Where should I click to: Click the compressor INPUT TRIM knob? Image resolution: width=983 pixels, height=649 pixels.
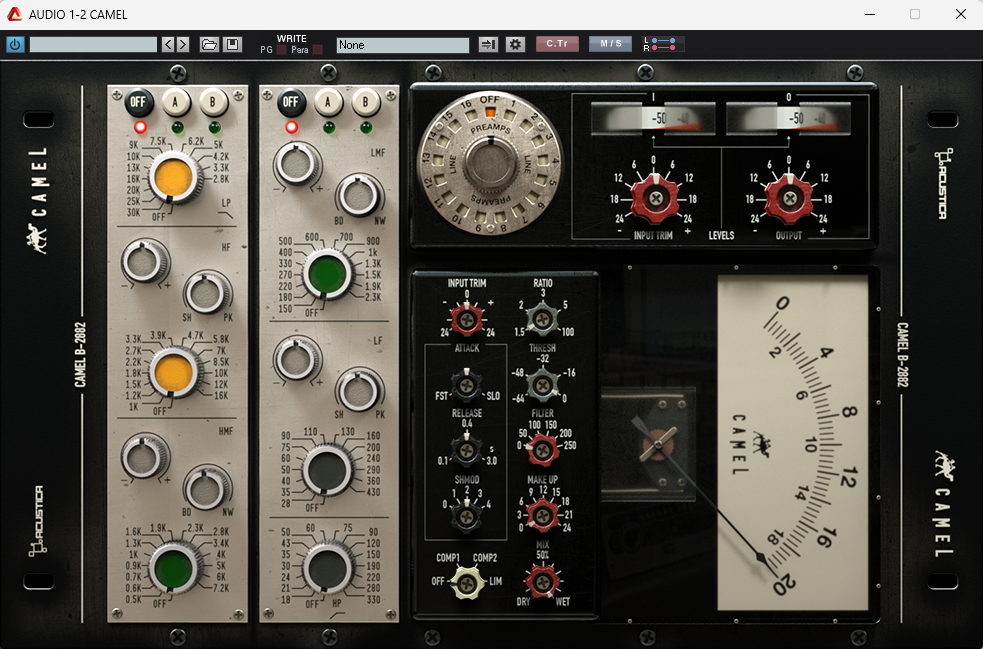coord(466,320)
